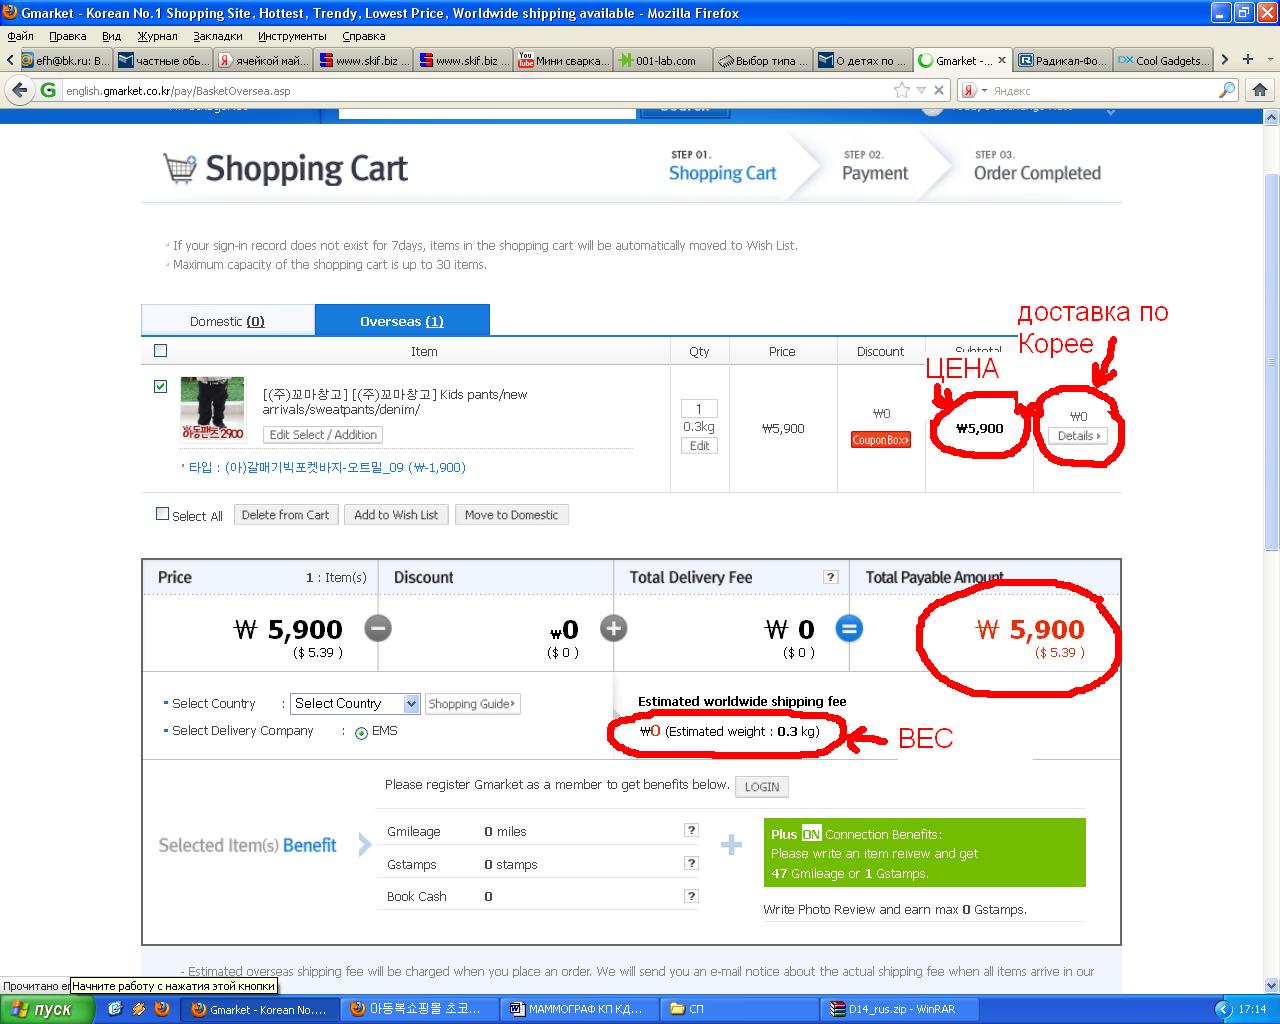
Task: Open the Справка menu
Action: pyautogui.click(x=363, y=36)
